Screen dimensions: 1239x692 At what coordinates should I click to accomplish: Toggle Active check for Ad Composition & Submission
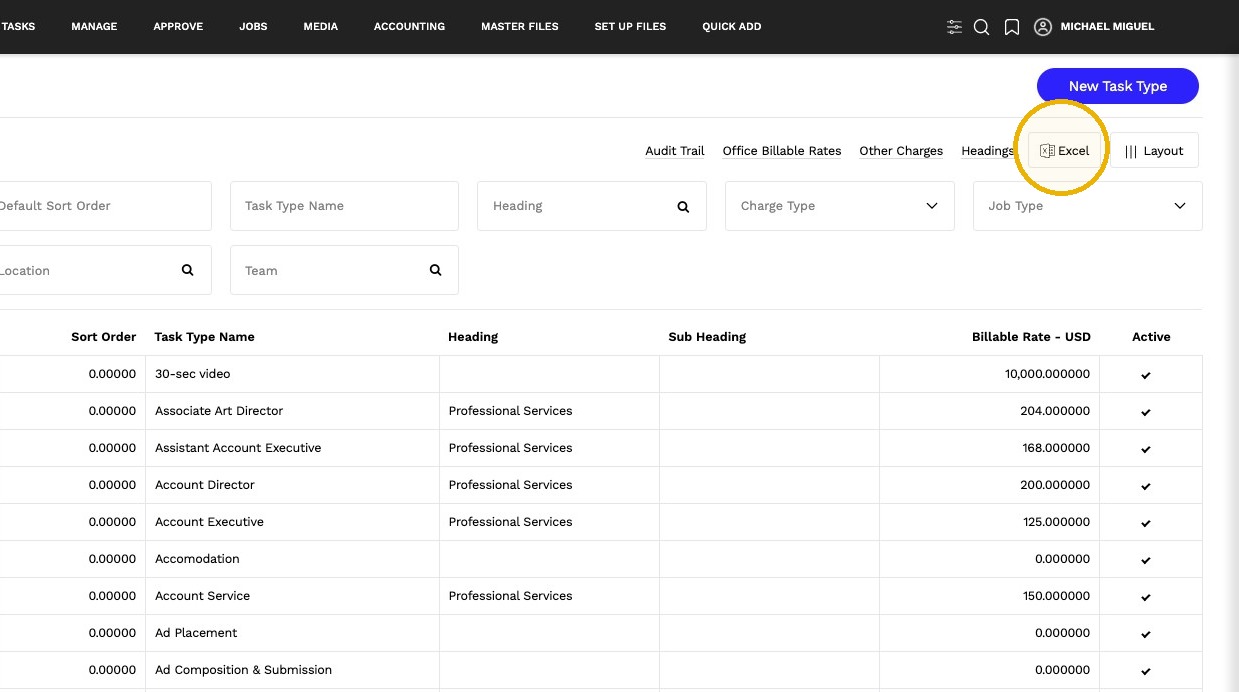pos(1146,671)
